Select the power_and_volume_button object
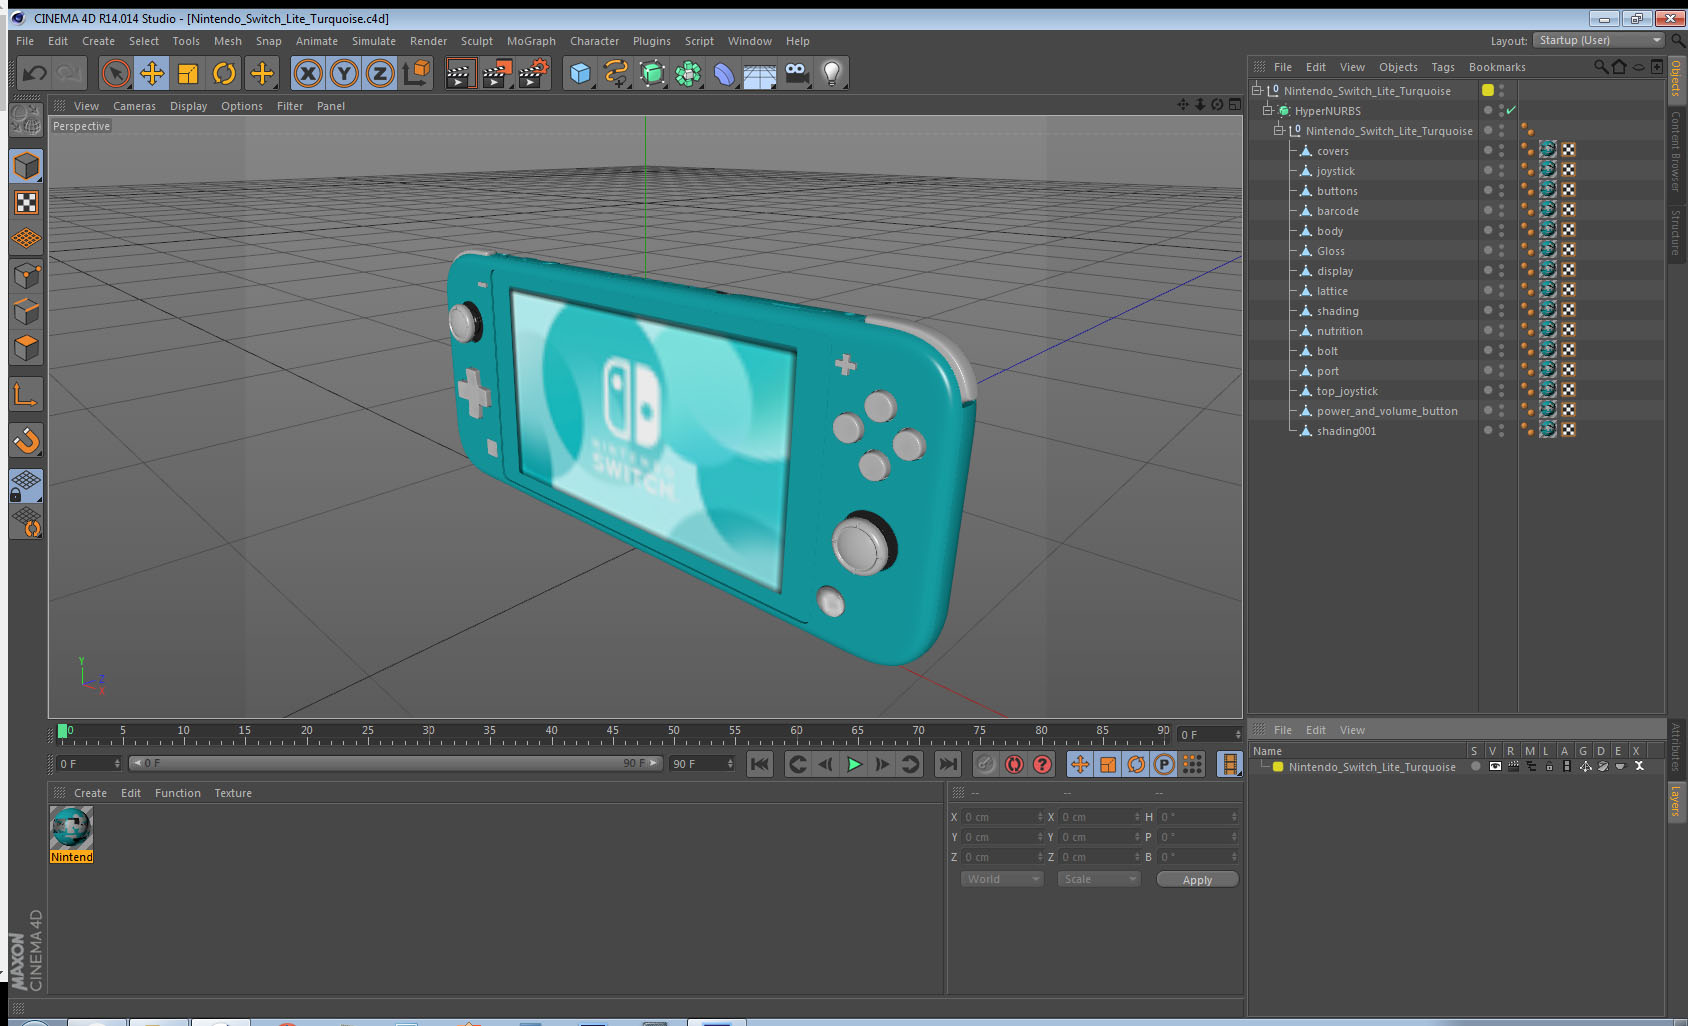Viewport: 1688px width, 1026px height. pyautogui.click(x=1386, y=411)
